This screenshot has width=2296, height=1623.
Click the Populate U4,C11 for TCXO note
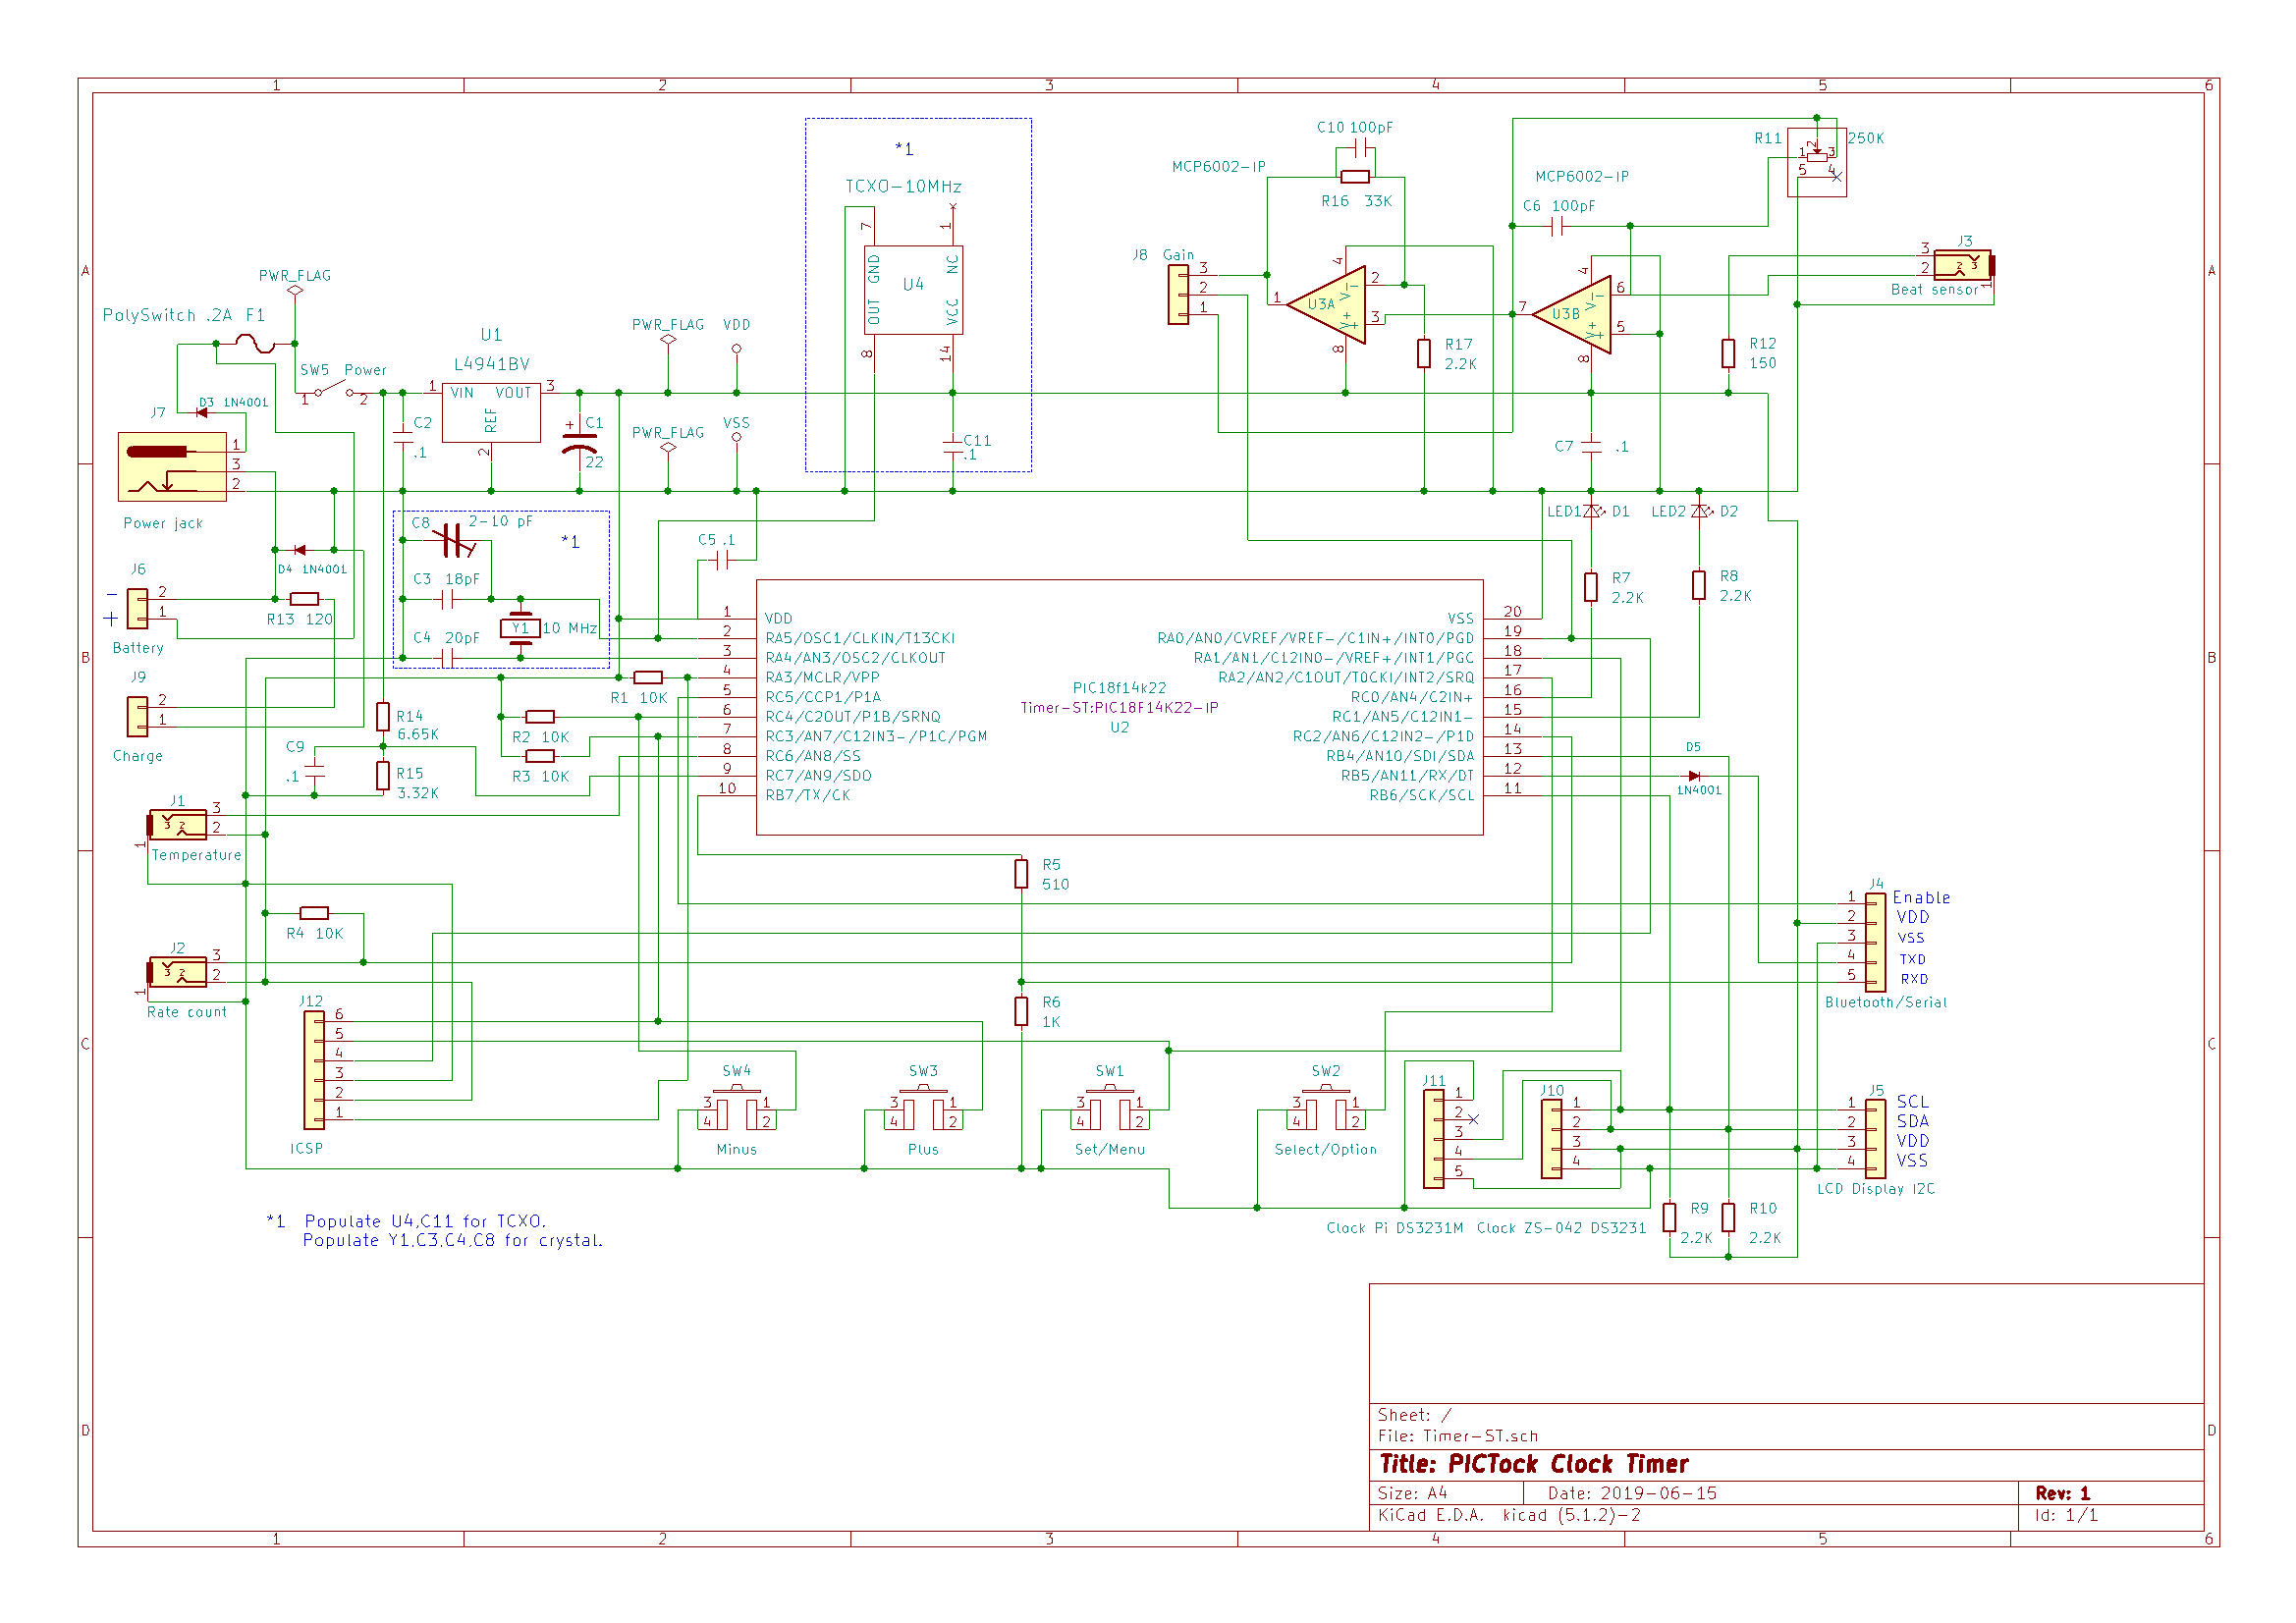[x=425, y=1221]
